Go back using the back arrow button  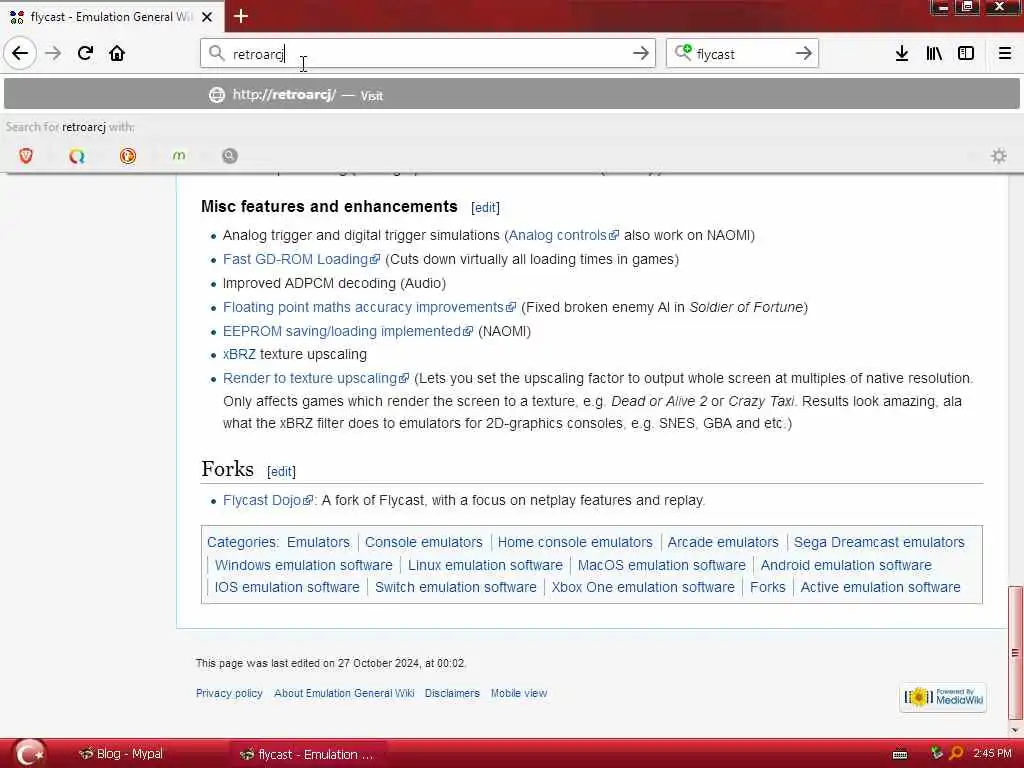coord(20,53)
